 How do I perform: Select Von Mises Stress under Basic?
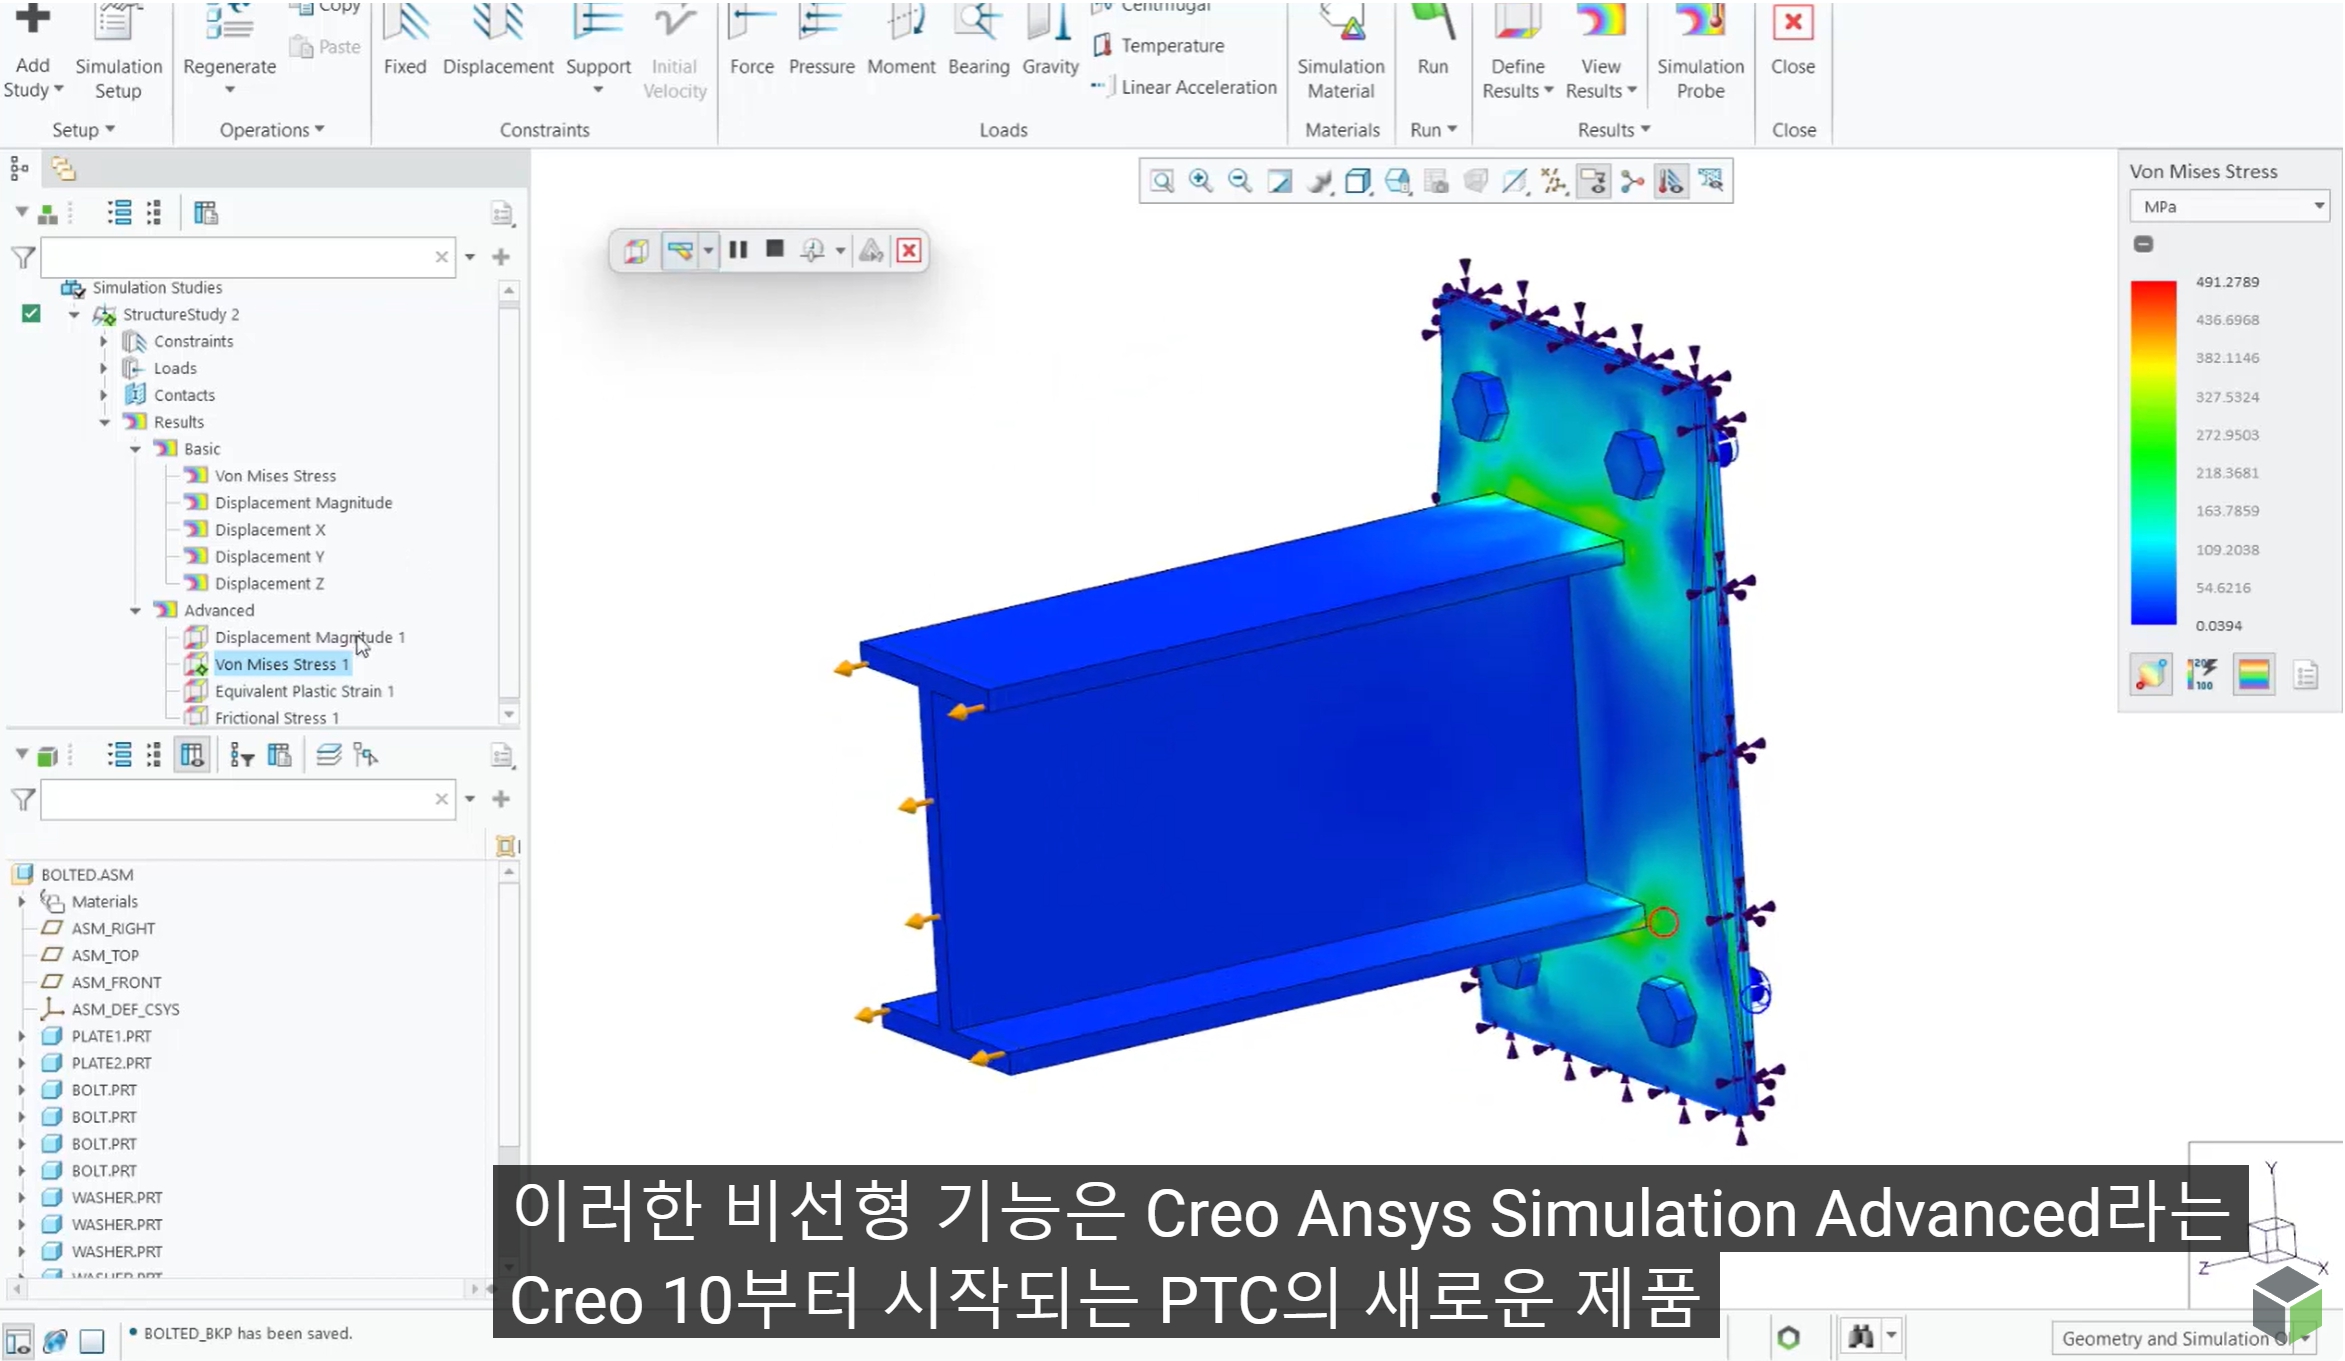tap(275, 476)
